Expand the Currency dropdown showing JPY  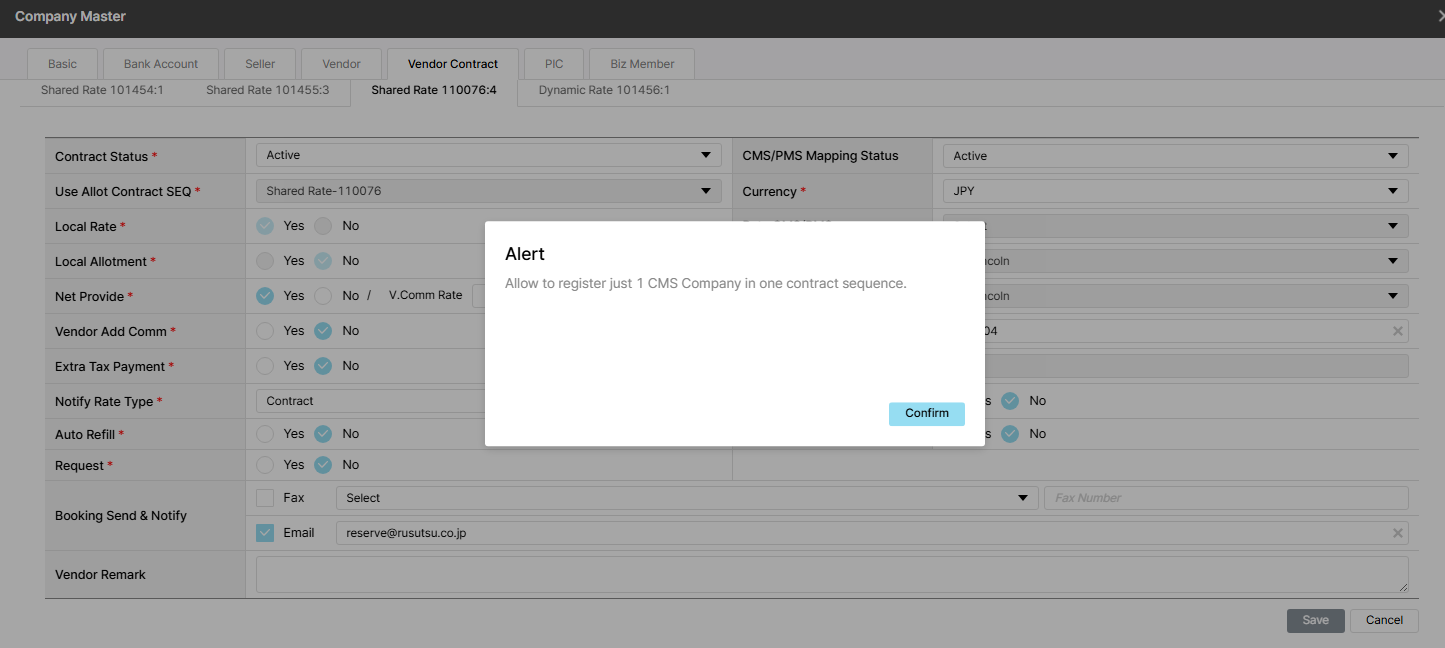[1175, 191]
